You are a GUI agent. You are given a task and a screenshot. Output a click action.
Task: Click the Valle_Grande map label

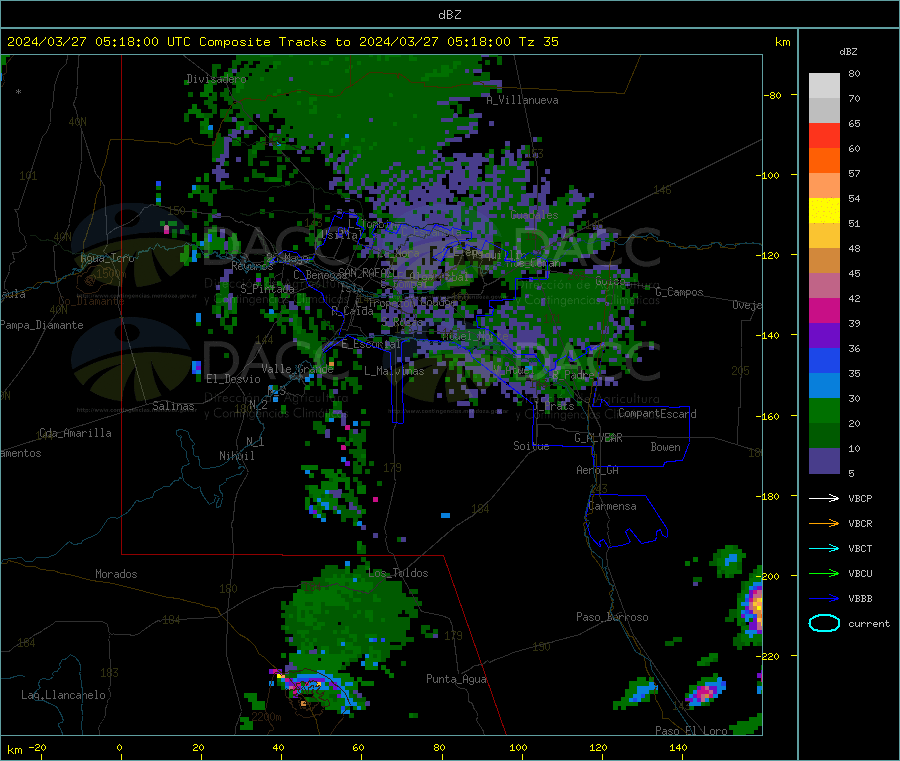(297, 369)
